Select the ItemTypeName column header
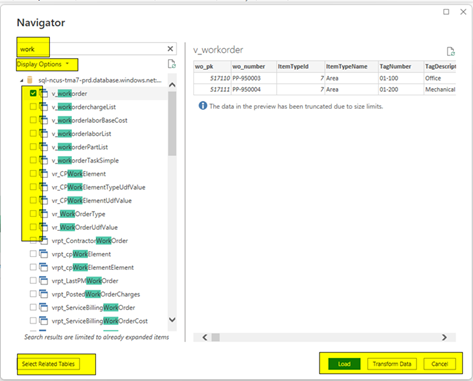 [351, 66]
